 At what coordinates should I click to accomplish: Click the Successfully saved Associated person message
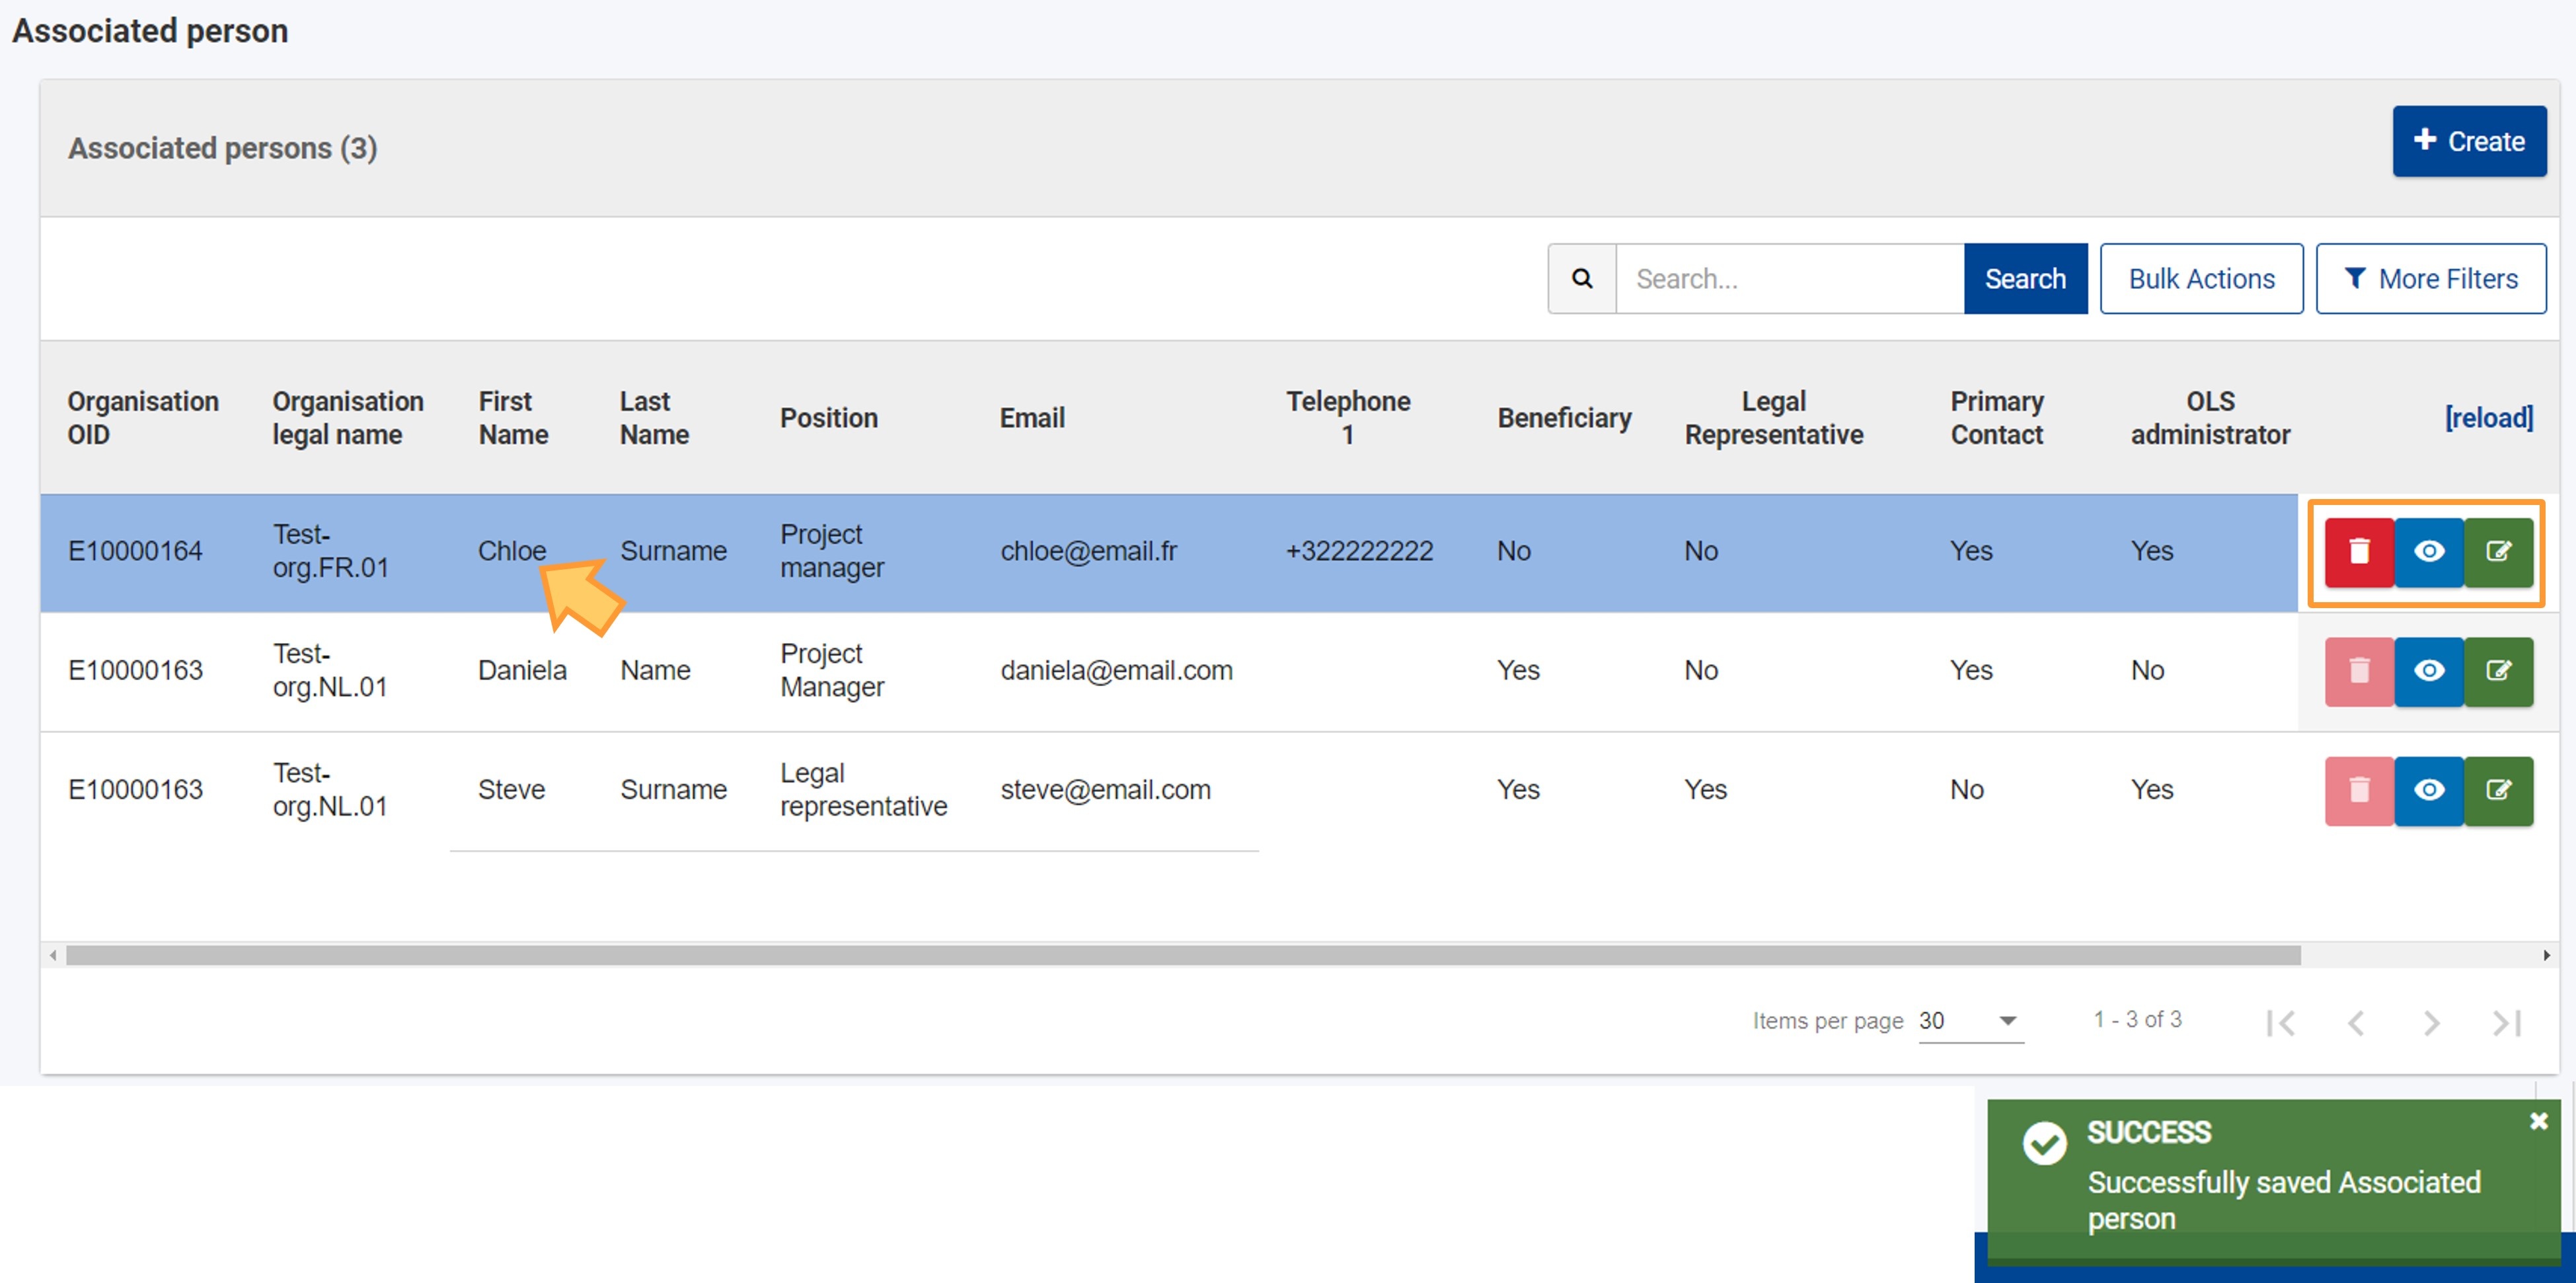tap(2284, 1201)
